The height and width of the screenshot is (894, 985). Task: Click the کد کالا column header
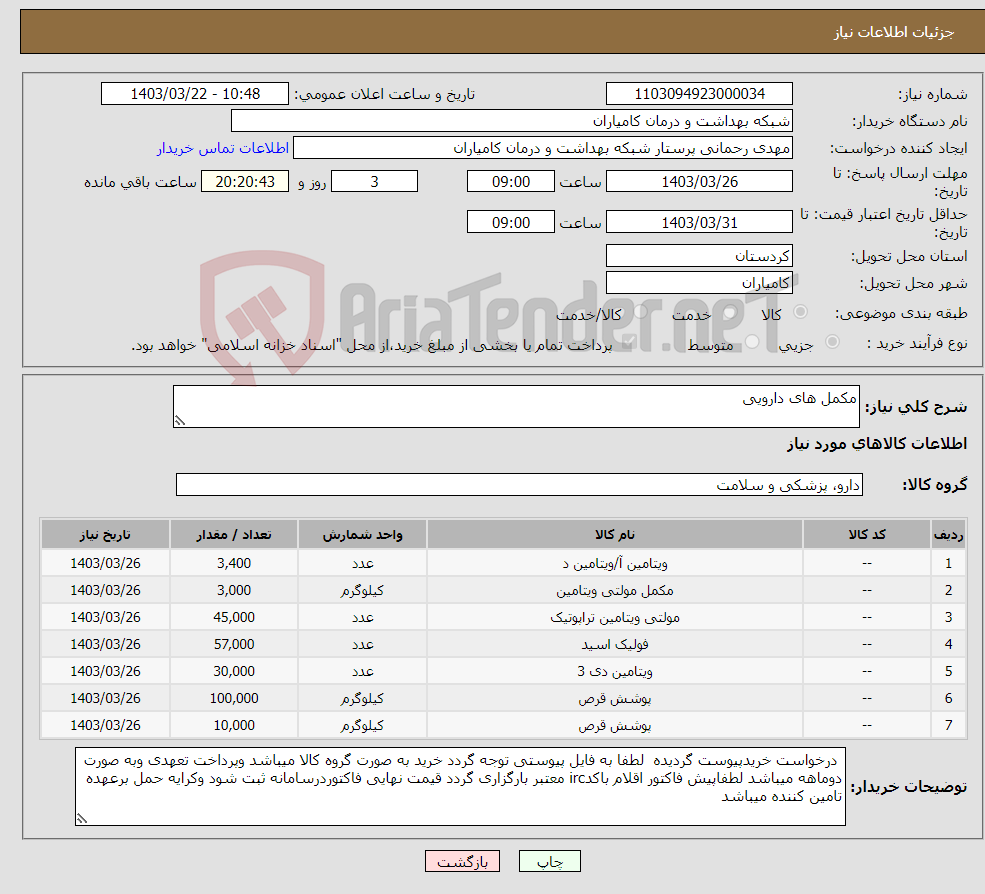pos(867,535)
